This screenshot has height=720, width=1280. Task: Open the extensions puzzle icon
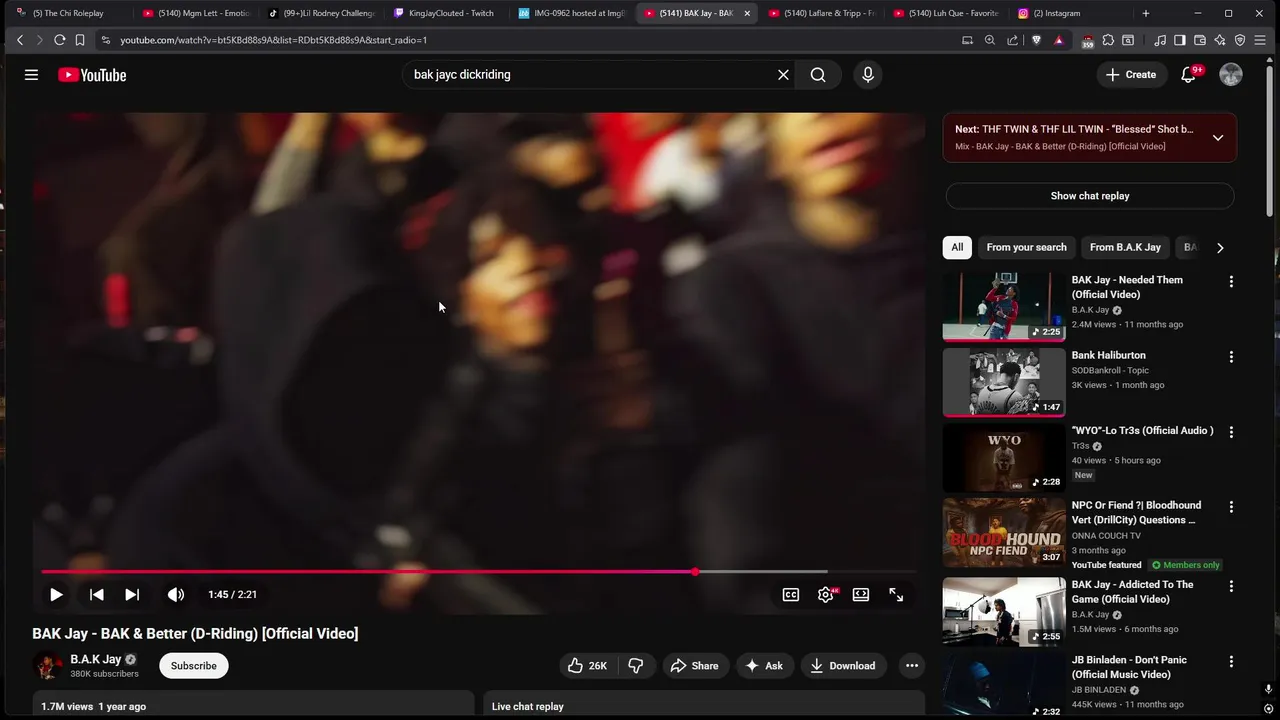[1108, 40]
